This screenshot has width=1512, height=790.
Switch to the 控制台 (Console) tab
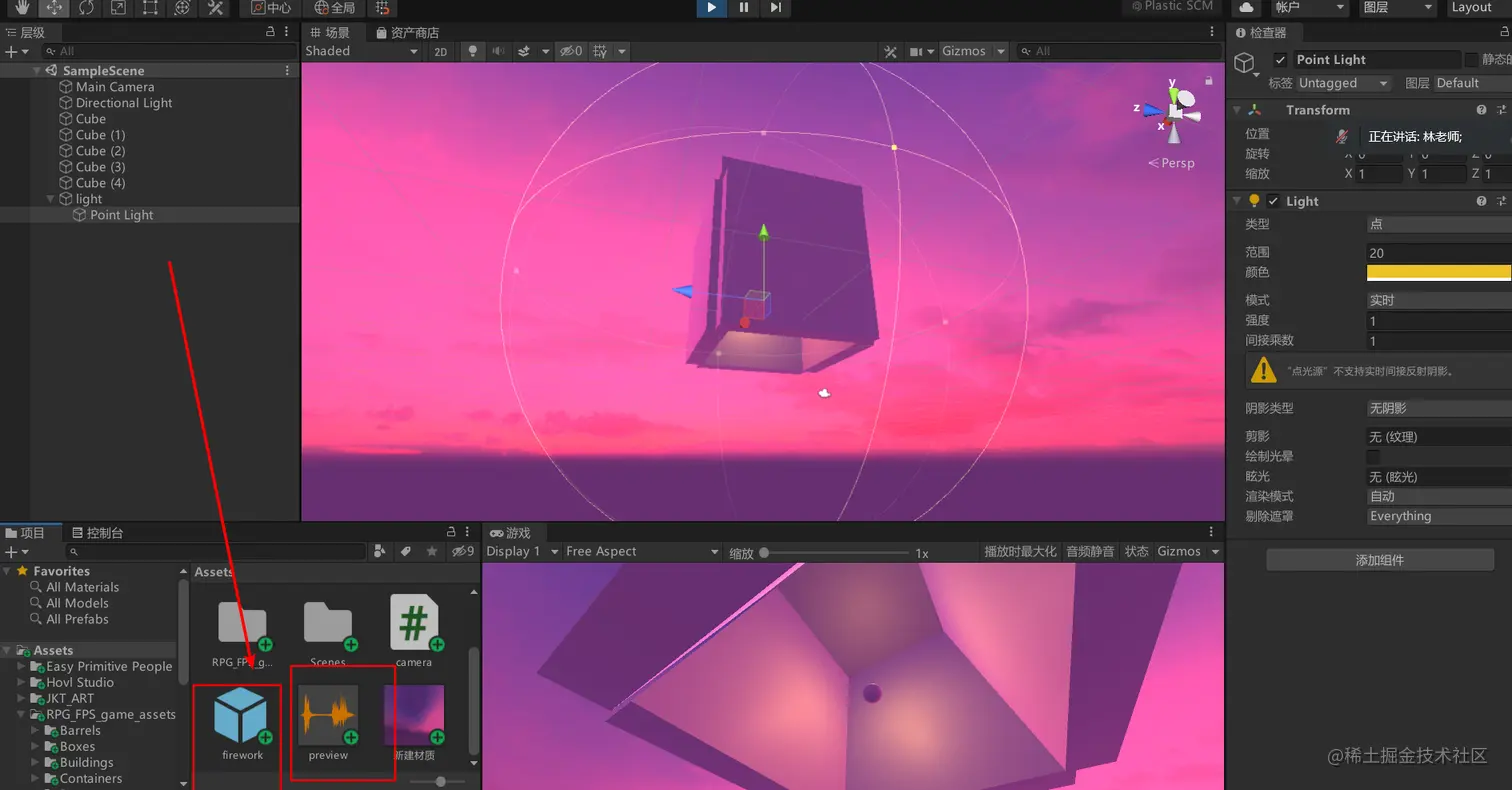(x=96, y=533)
